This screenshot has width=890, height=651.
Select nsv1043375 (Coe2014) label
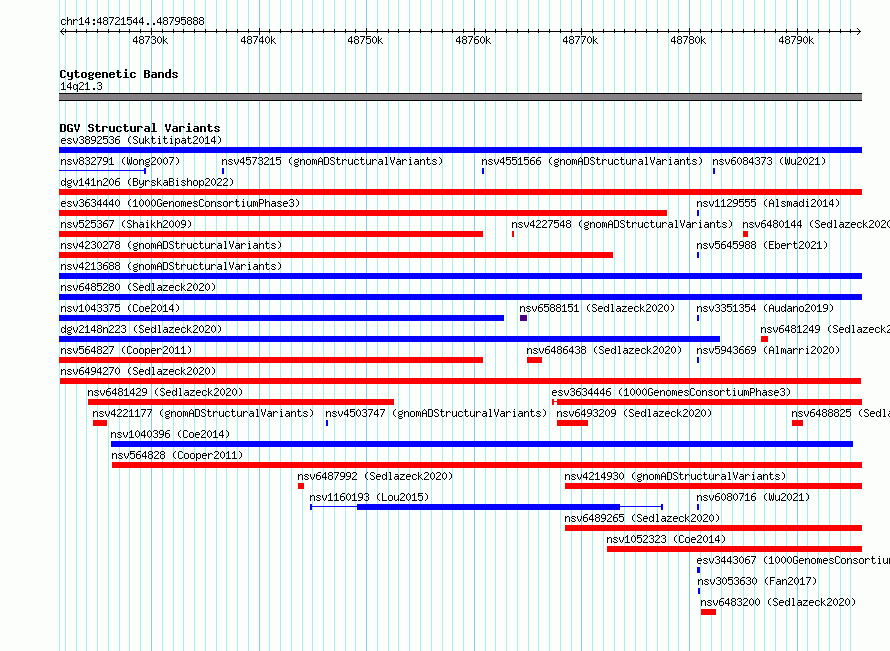(x=120, y=308)
